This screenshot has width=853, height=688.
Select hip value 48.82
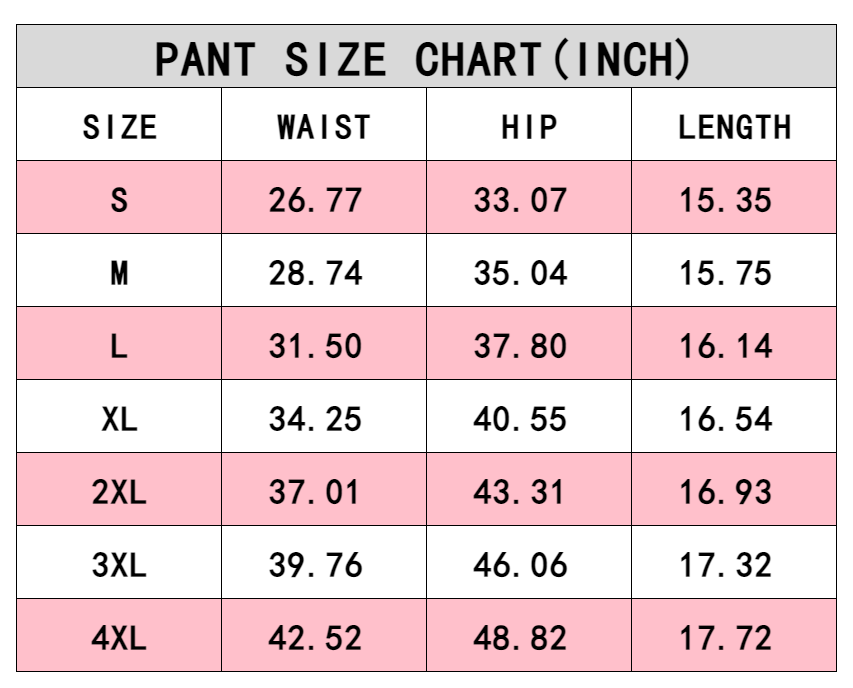[520, 638]
